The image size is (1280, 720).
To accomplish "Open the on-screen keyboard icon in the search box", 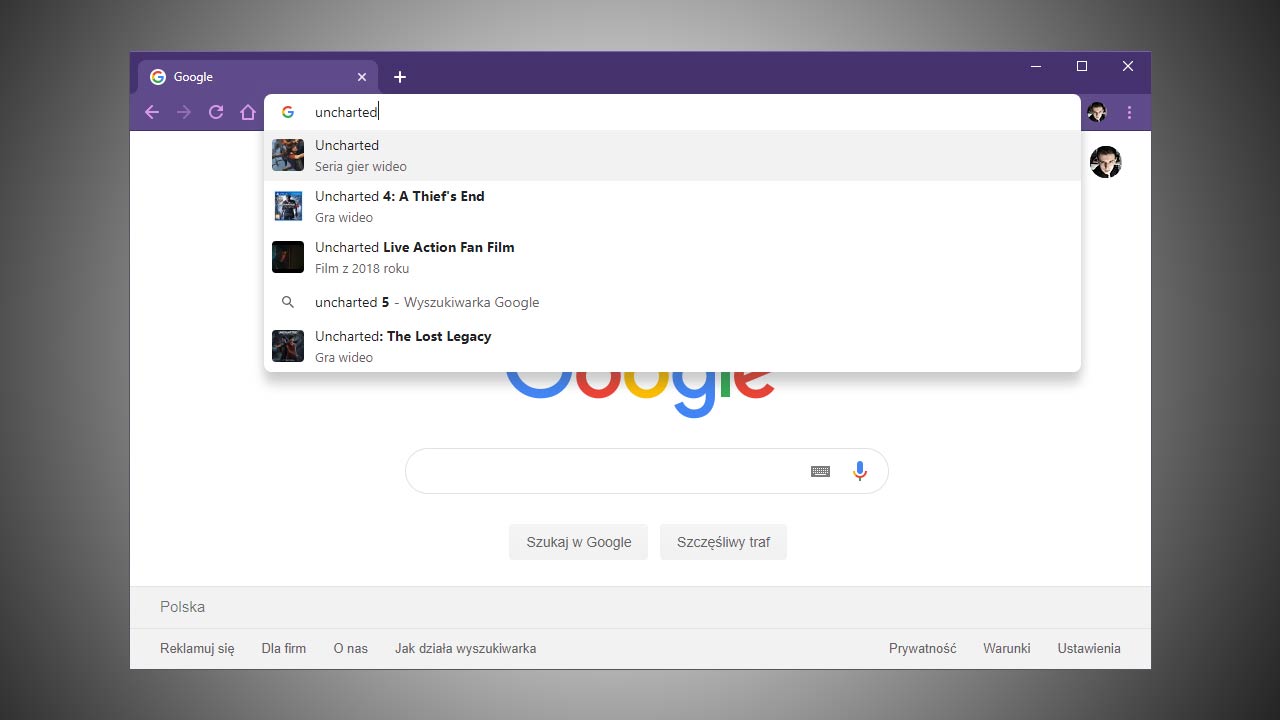I will [820, 471].
